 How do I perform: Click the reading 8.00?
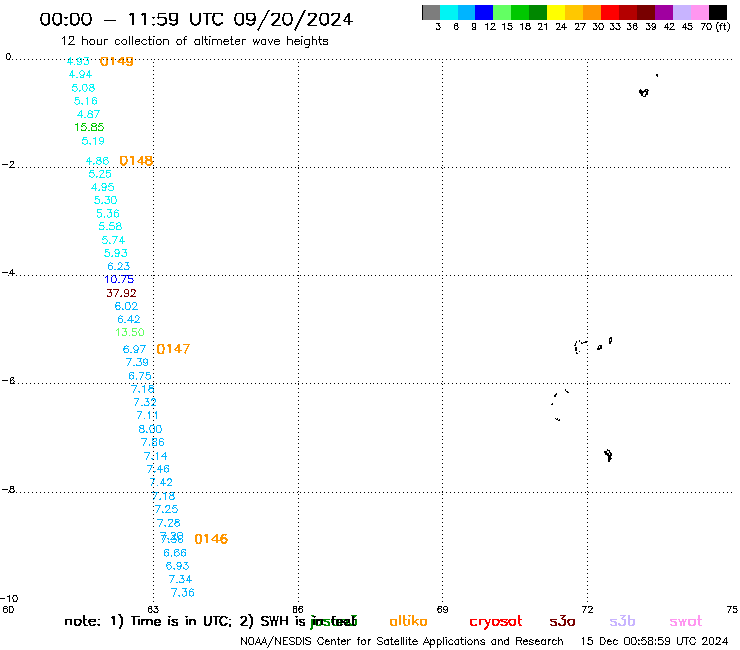150,429
